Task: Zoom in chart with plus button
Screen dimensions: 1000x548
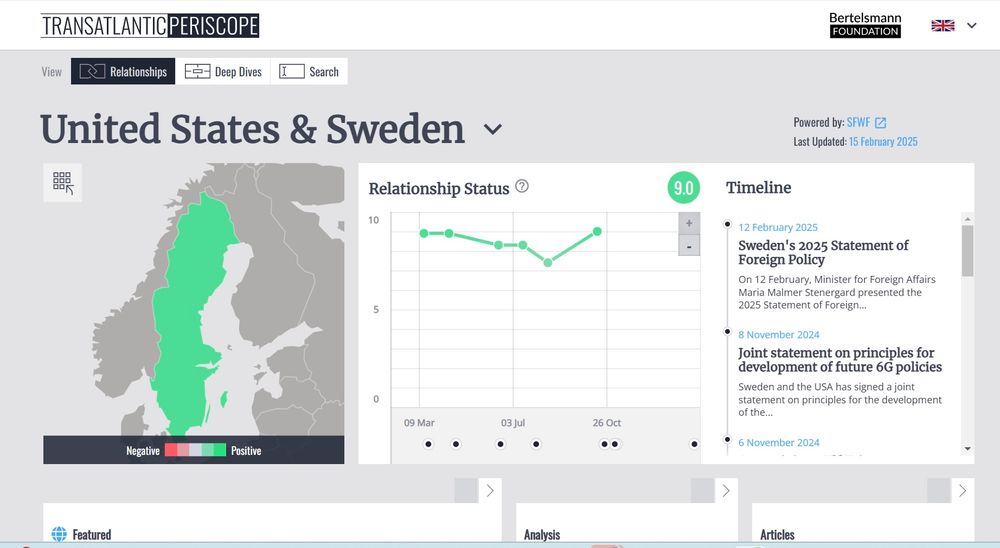Action: click(689, 223)
